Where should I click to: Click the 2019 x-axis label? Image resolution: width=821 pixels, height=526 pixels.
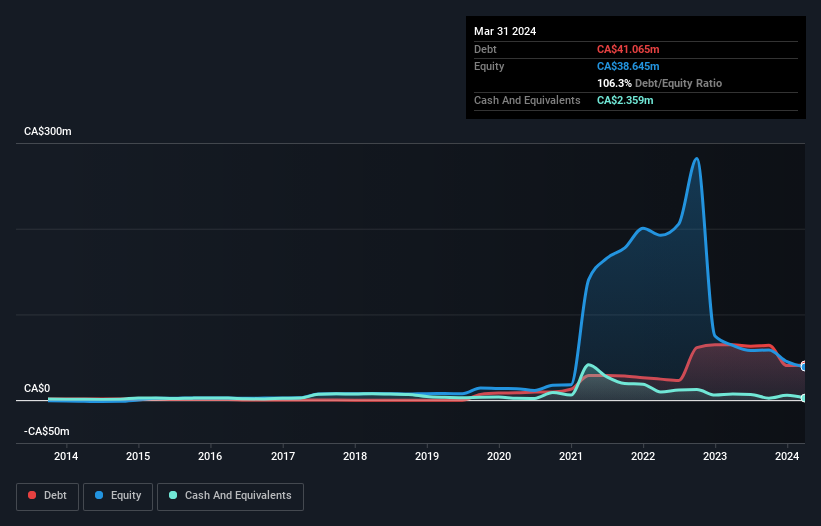point(427,456)
